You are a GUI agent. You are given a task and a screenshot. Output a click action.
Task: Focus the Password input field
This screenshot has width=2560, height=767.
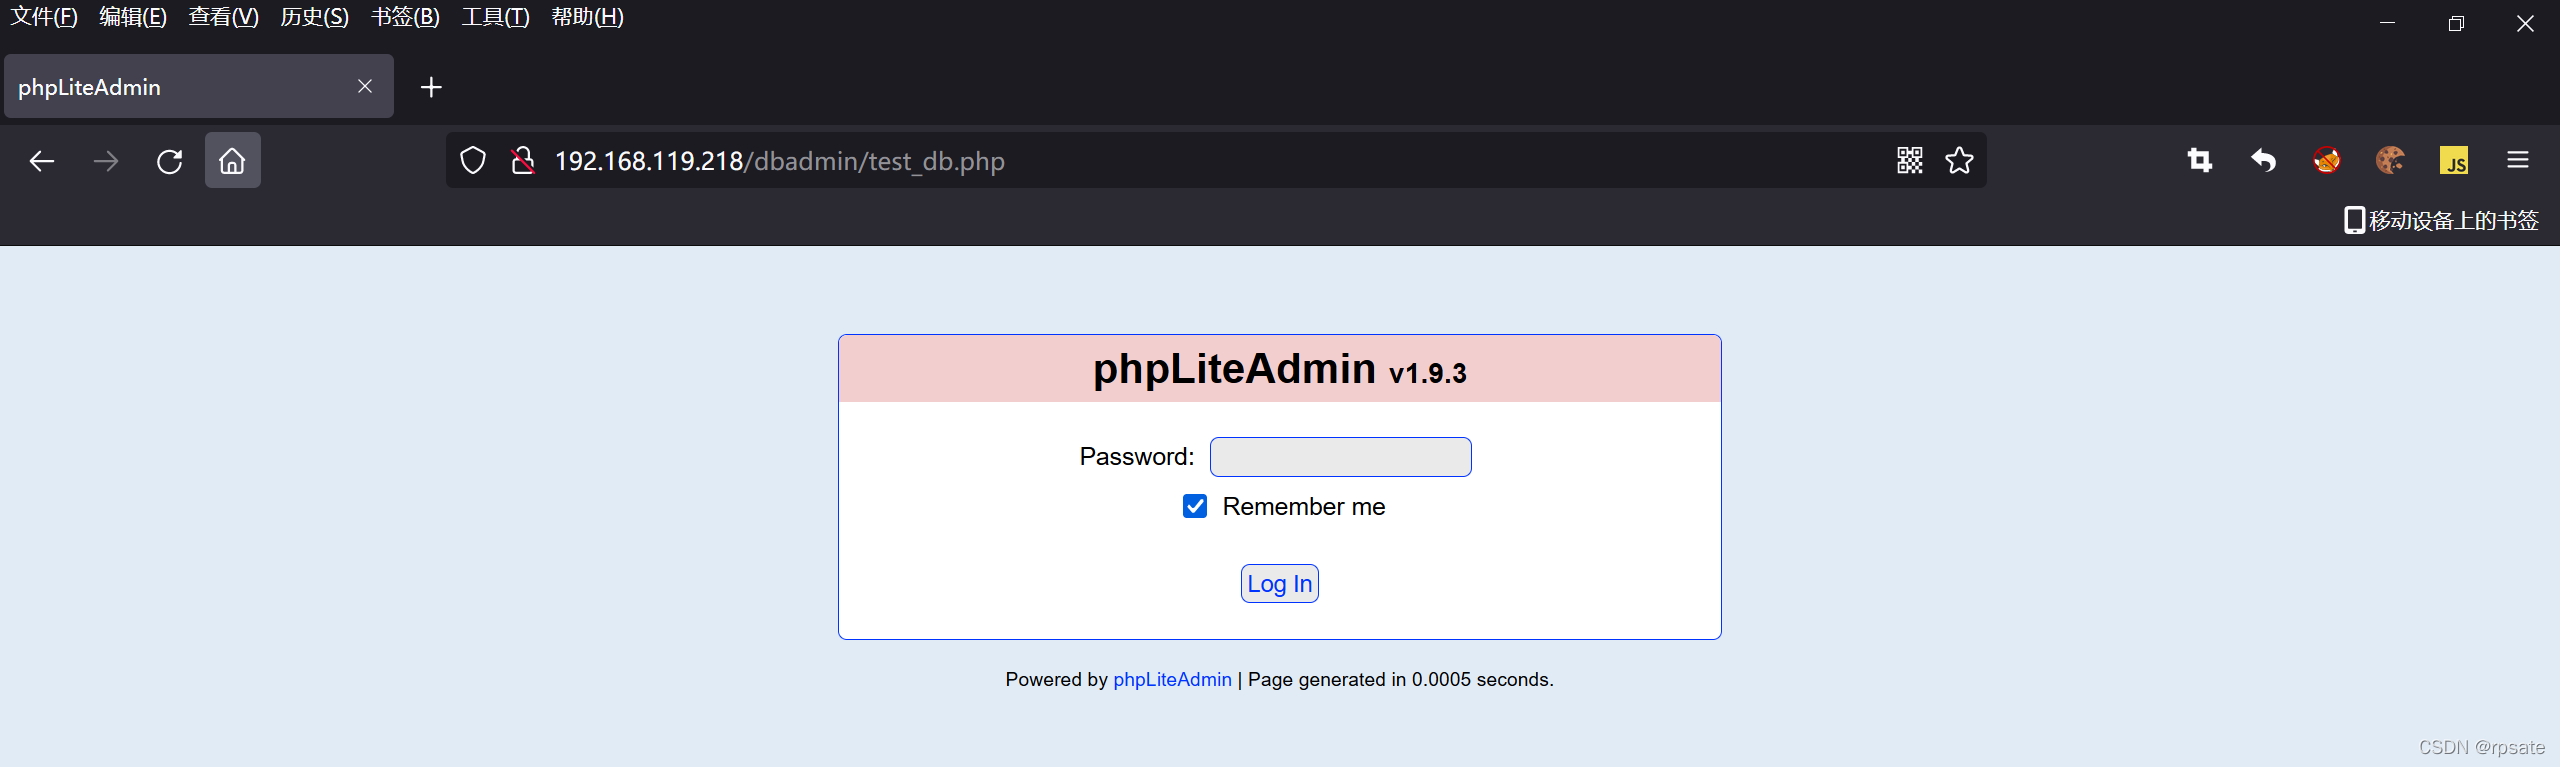click(x=1341, y=457)
